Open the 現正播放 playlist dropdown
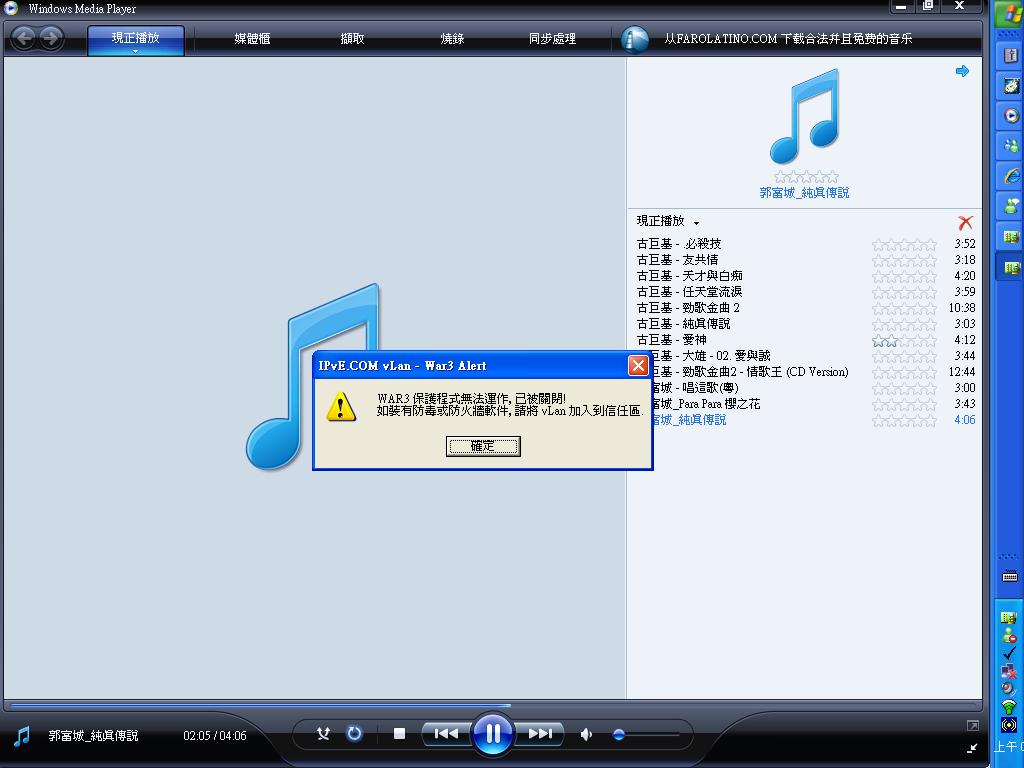Image resolution: width=1024 pixels, height=768 pixels. (668, 221)
